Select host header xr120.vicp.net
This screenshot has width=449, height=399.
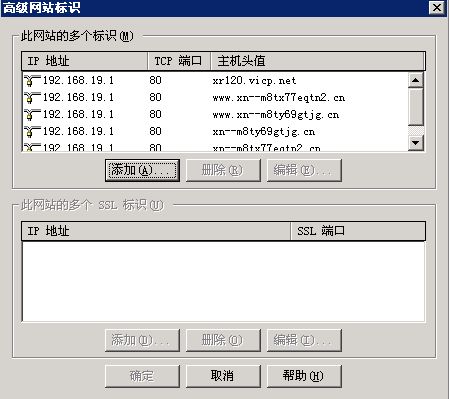pos(254,81)
